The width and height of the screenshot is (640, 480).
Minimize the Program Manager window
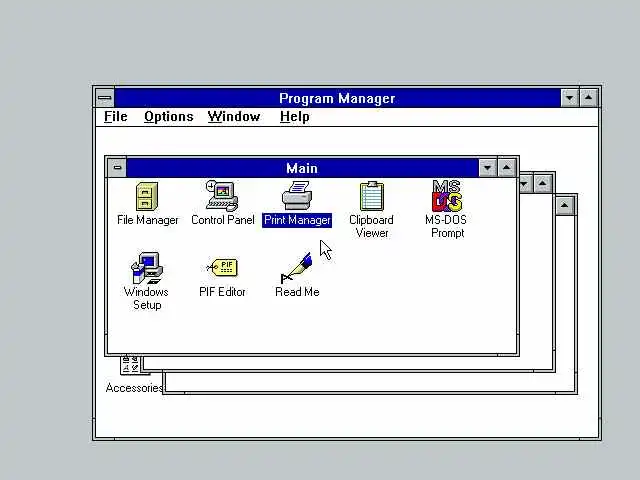570,98
